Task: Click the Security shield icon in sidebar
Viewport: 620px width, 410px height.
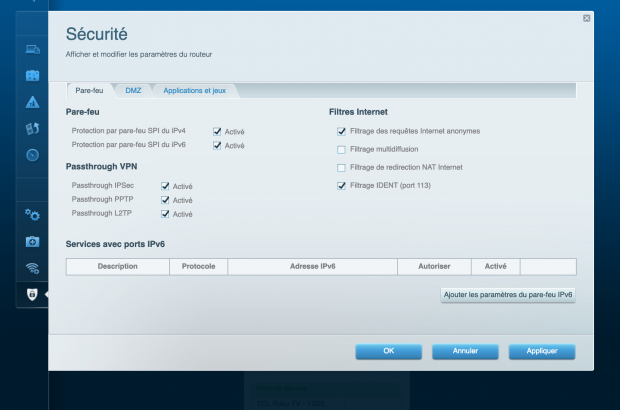Action: (32, 295)
